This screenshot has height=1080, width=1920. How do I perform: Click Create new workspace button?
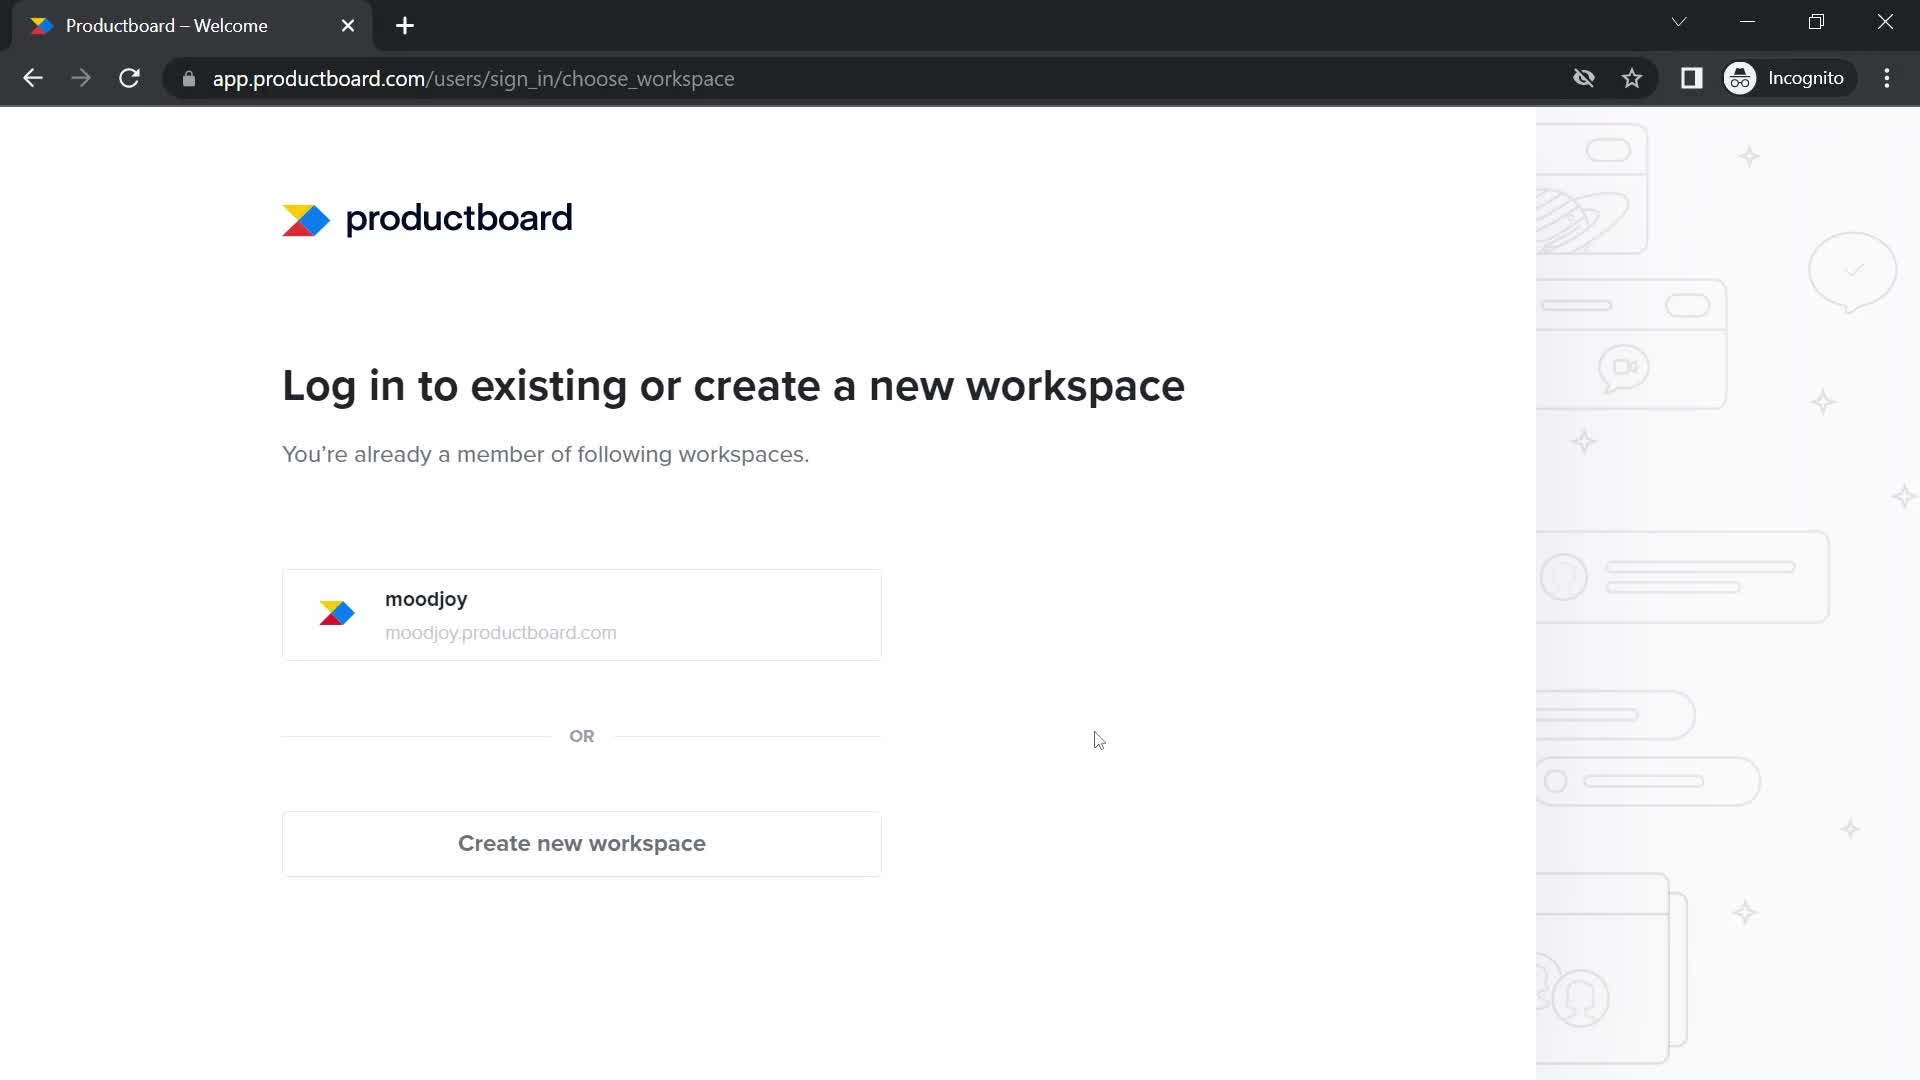pyautogui.click(x=582, y=843)
